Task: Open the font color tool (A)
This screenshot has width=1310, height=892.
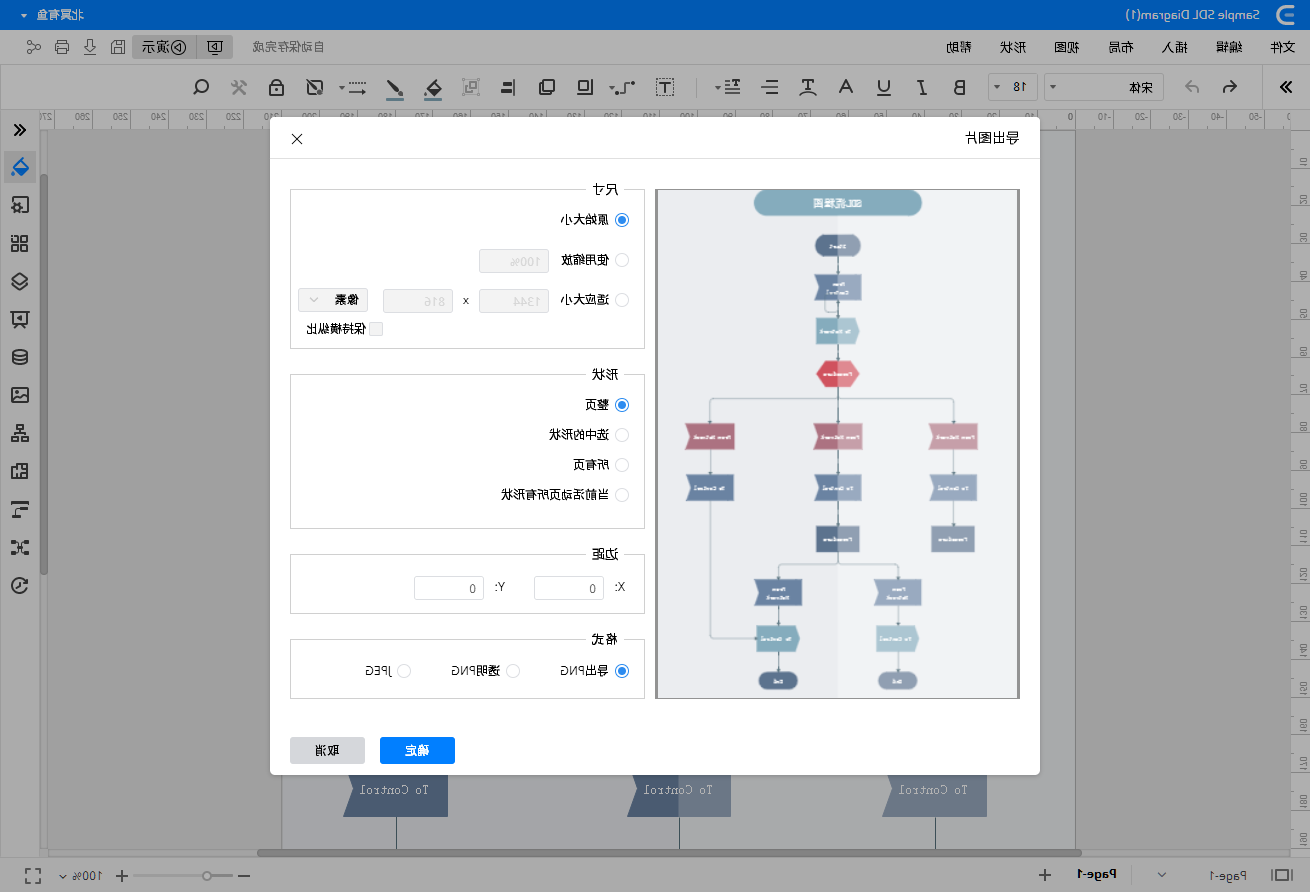Action: (846, 87)
